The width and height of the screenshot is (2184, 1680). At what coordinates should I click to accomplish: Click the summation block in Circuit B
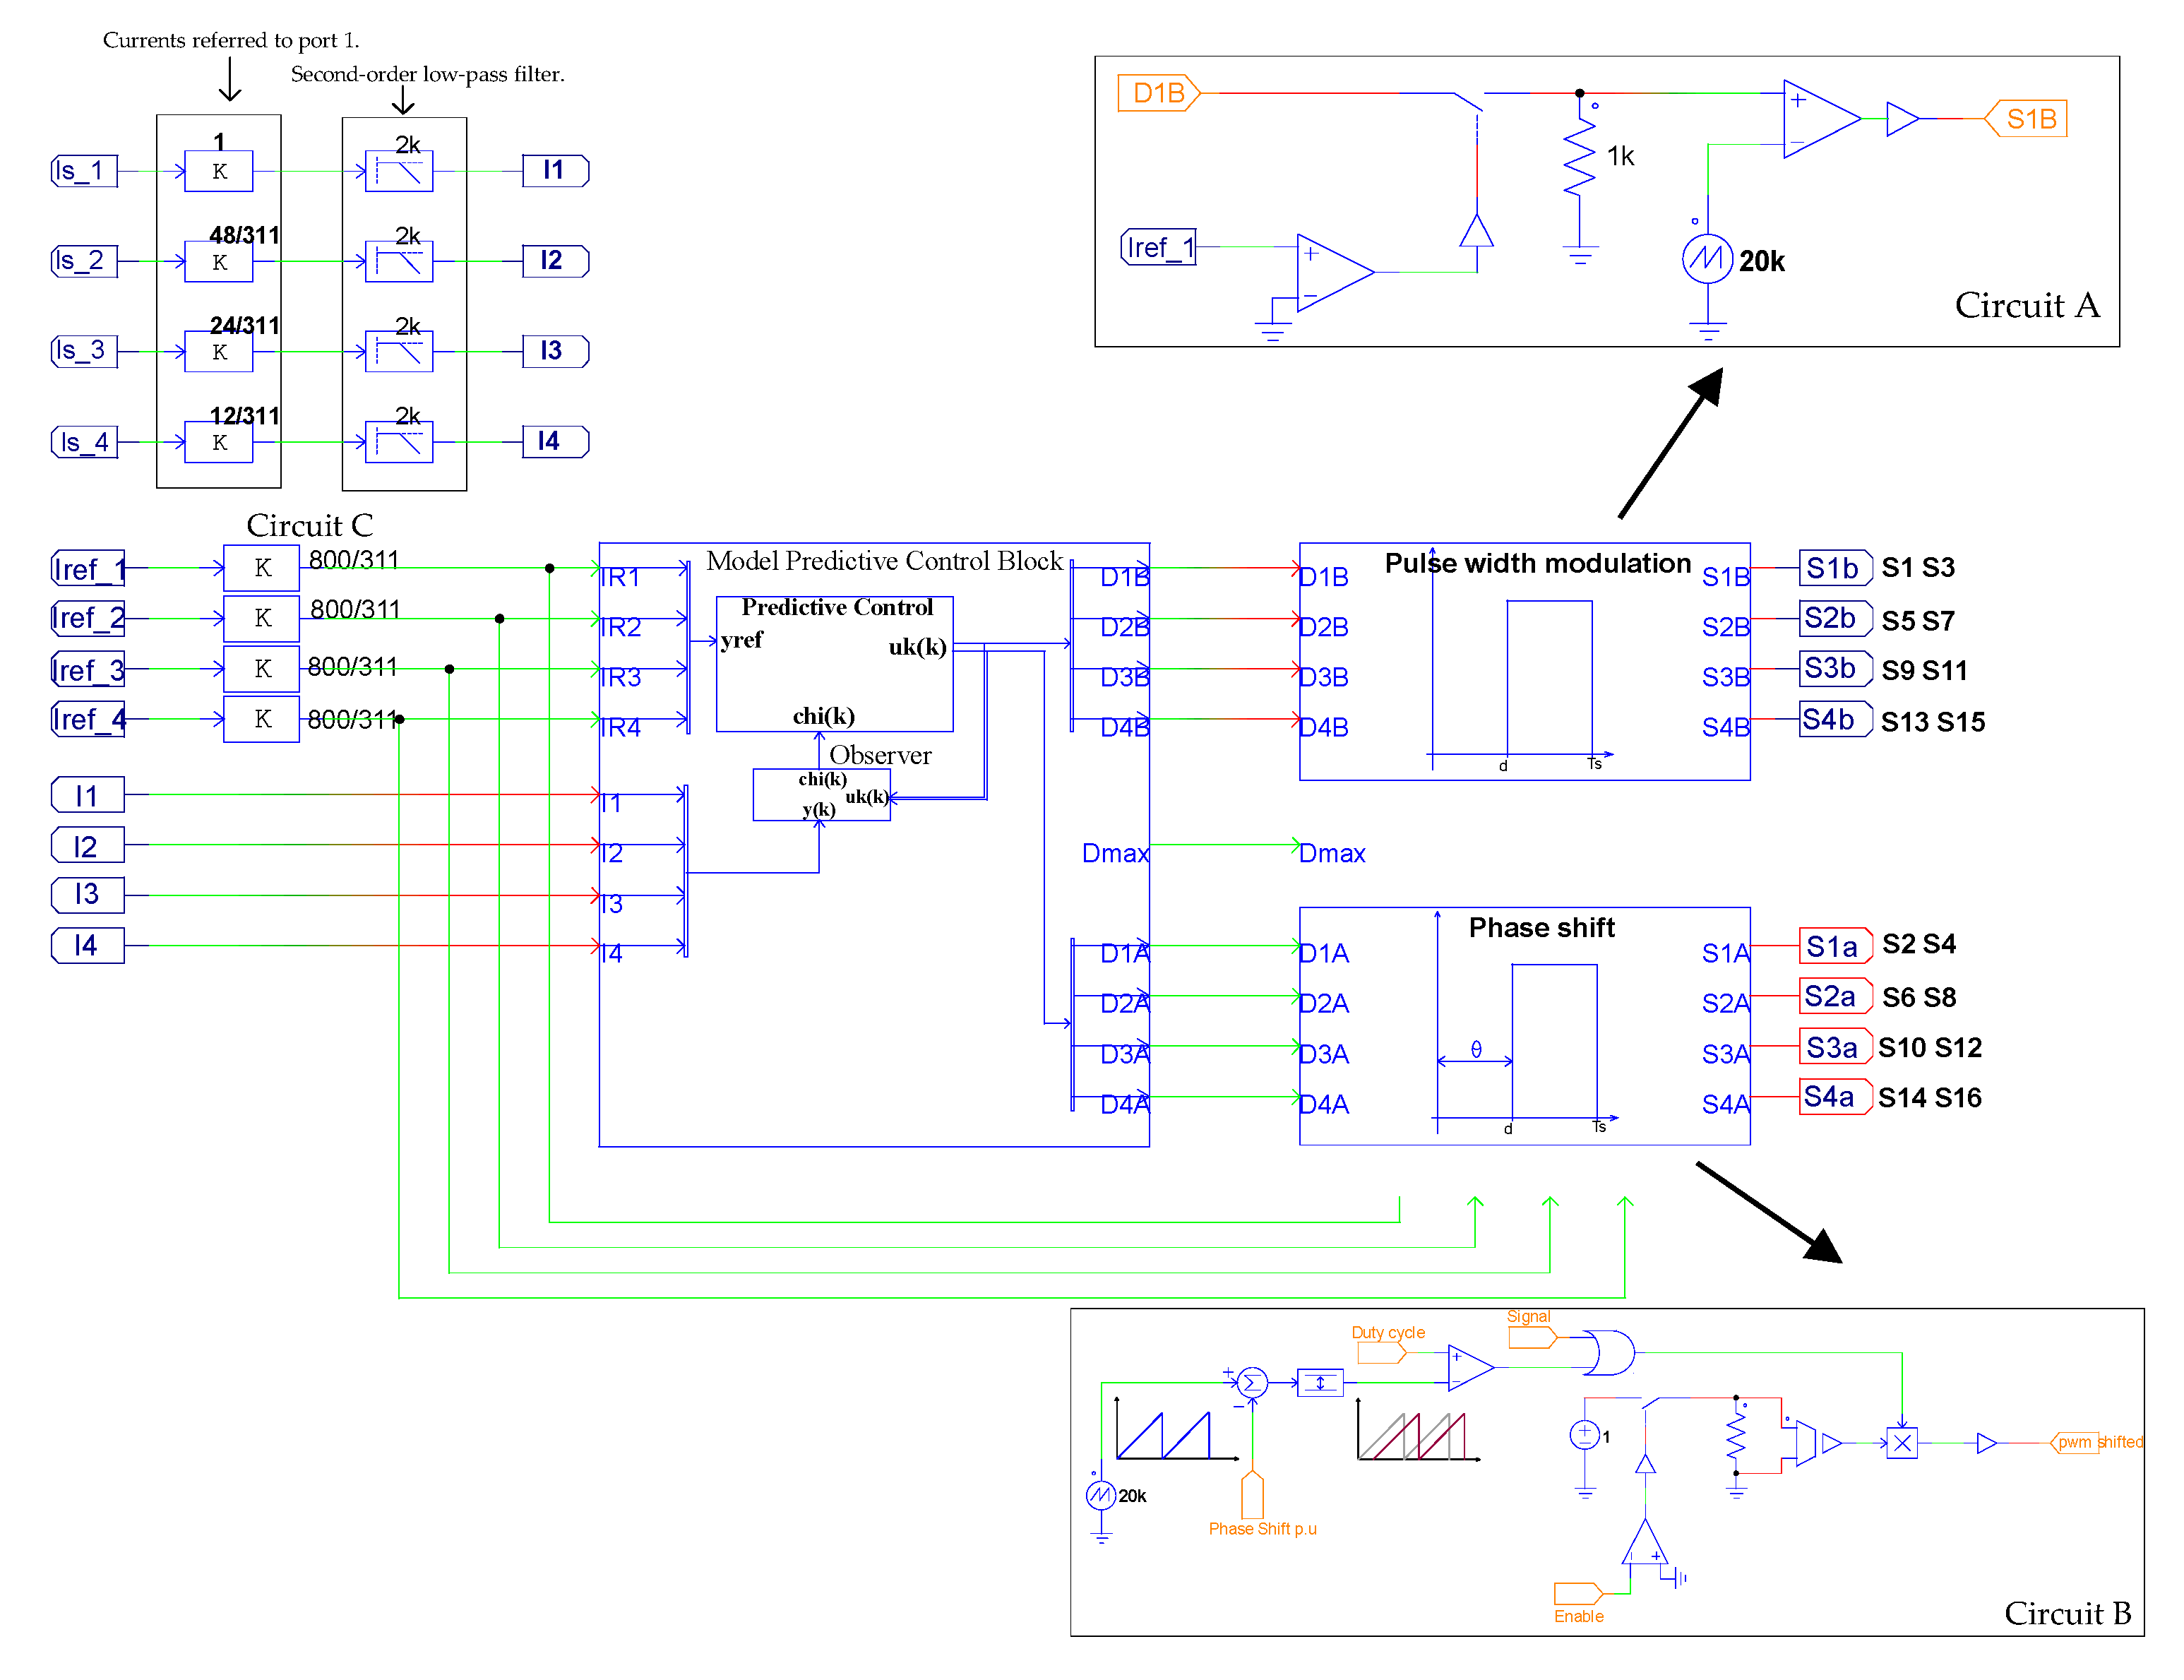point(1252,1383)
